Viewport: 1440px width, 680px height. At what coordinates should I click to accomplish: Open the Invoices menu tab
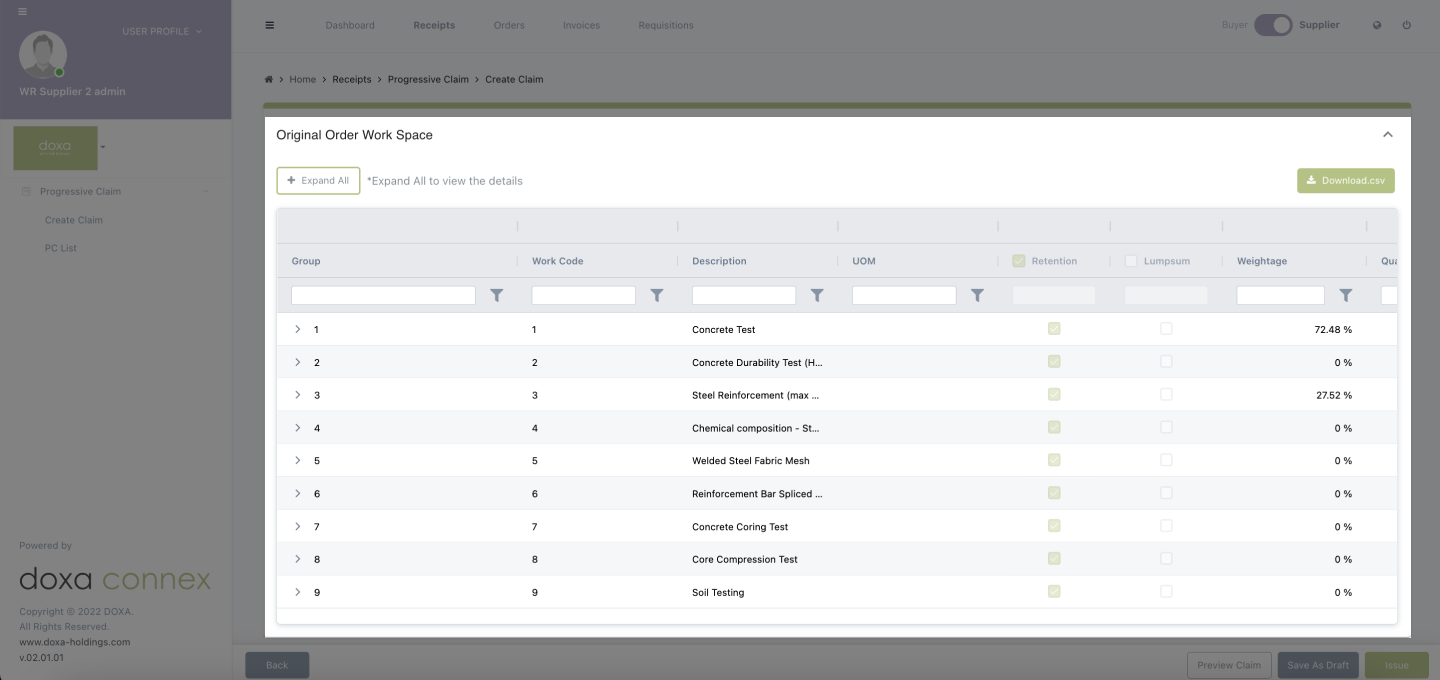pyautogui.click(x=581, y=26)
